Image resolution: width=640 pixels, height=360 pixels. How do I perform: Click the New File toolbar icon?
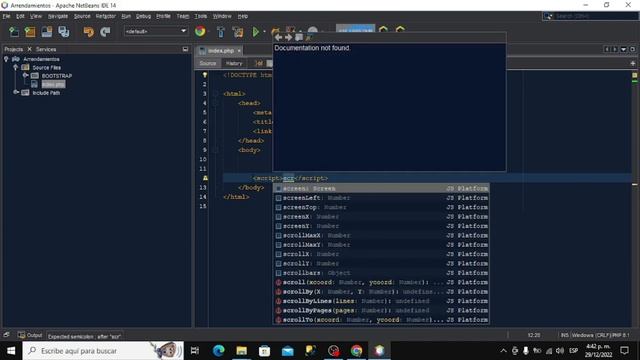pyautogui.click(x=13, y=32)
